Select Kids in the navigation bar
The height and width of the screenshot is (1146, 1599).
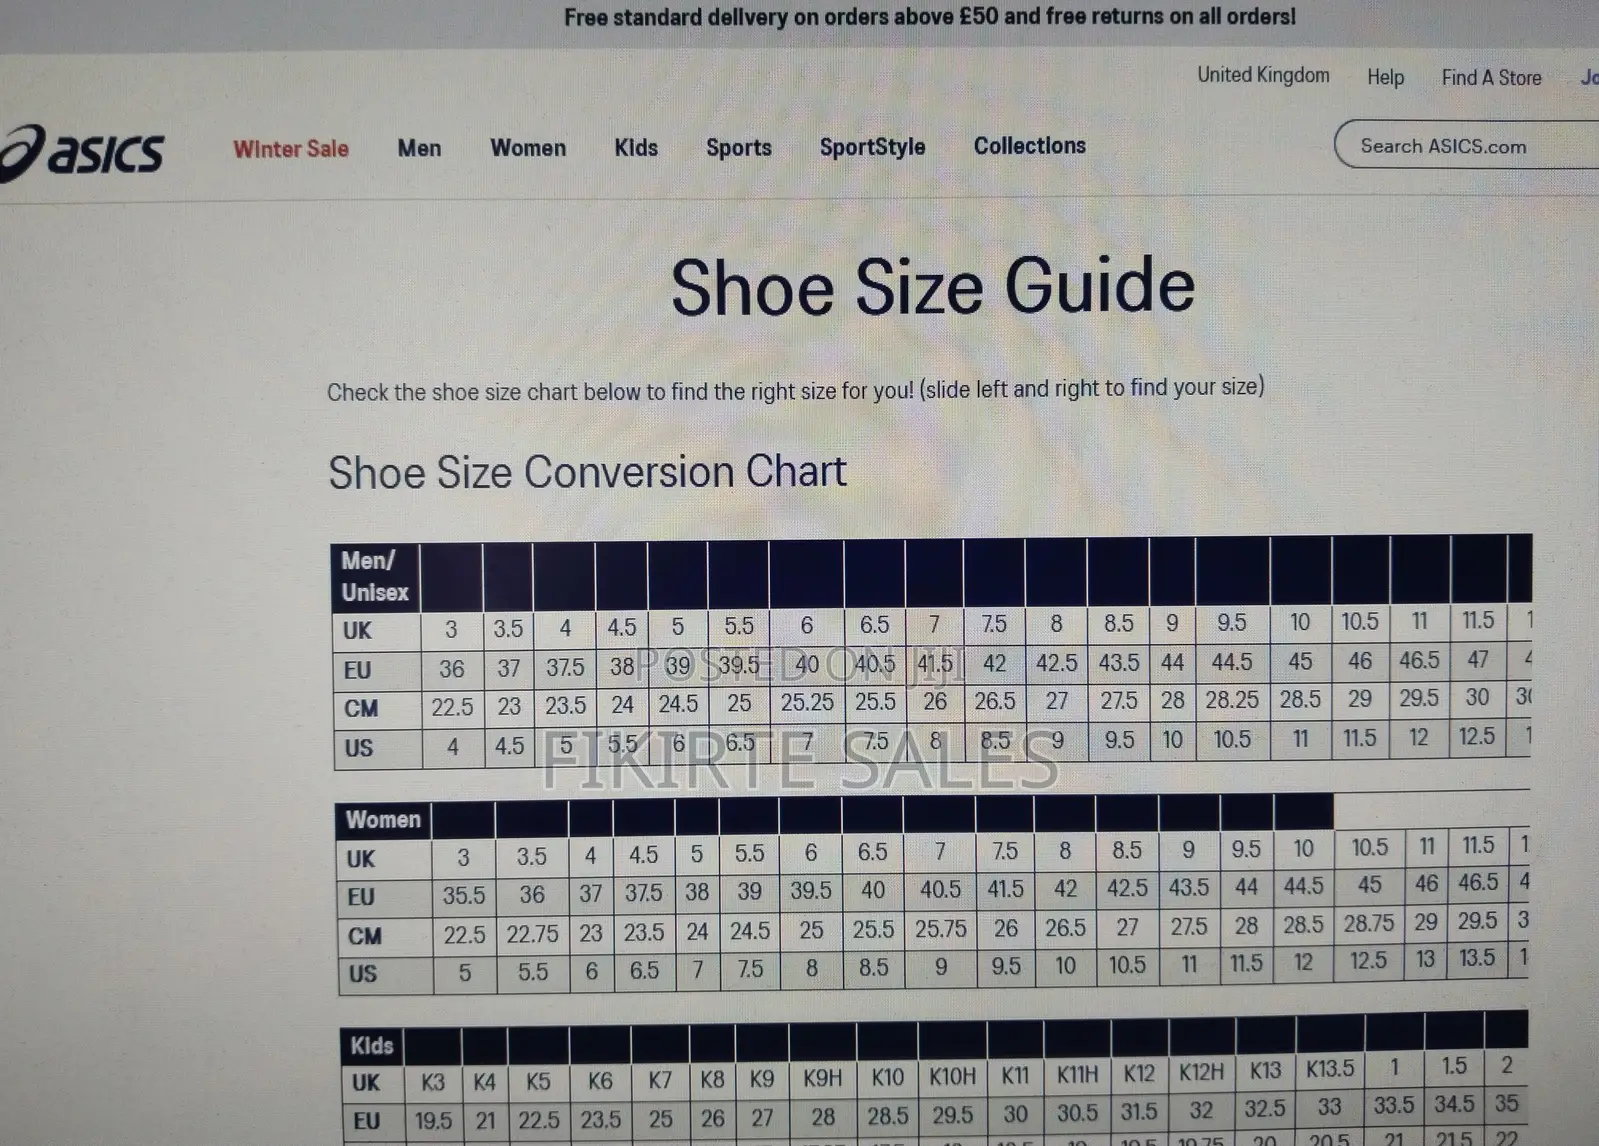point(636,148)
